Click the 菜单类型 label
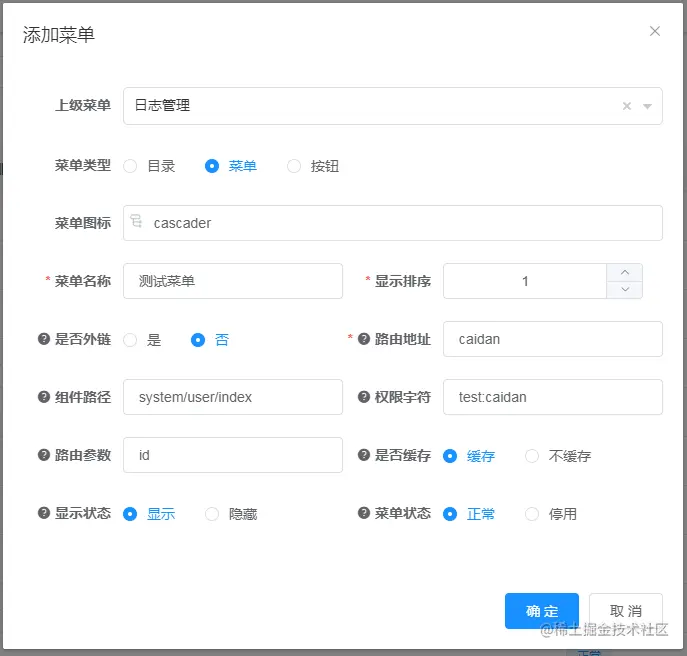Screen dimensions: 687x656 83,165
